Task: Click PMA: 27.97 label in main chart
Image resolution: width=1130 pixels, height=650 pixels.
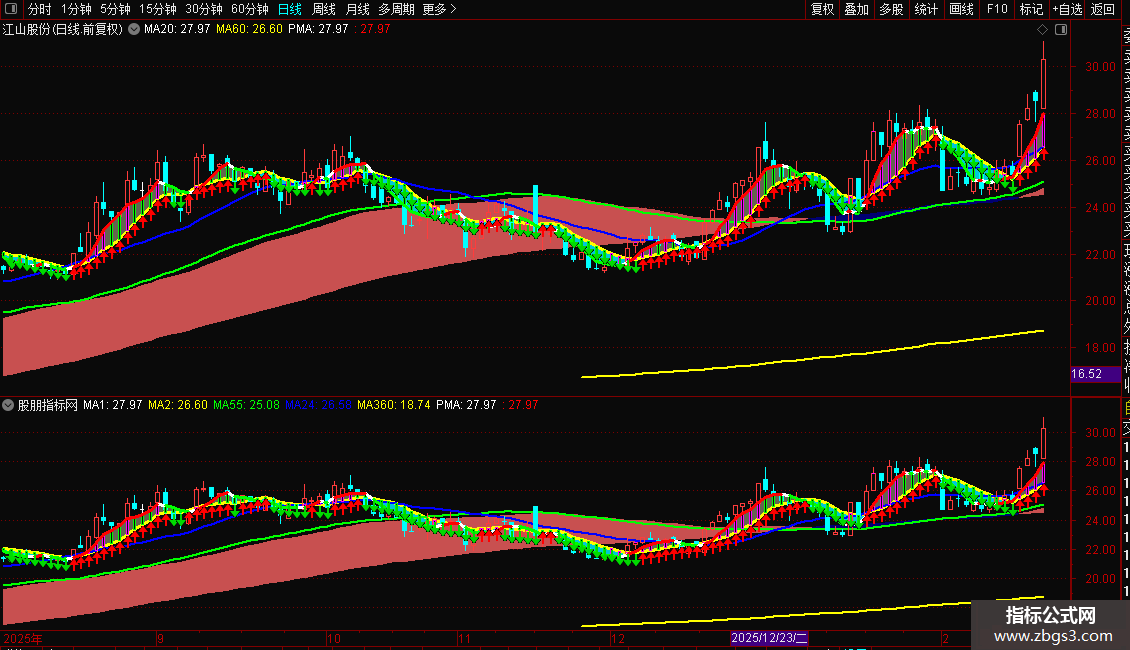Action: (x=318, y=30)
